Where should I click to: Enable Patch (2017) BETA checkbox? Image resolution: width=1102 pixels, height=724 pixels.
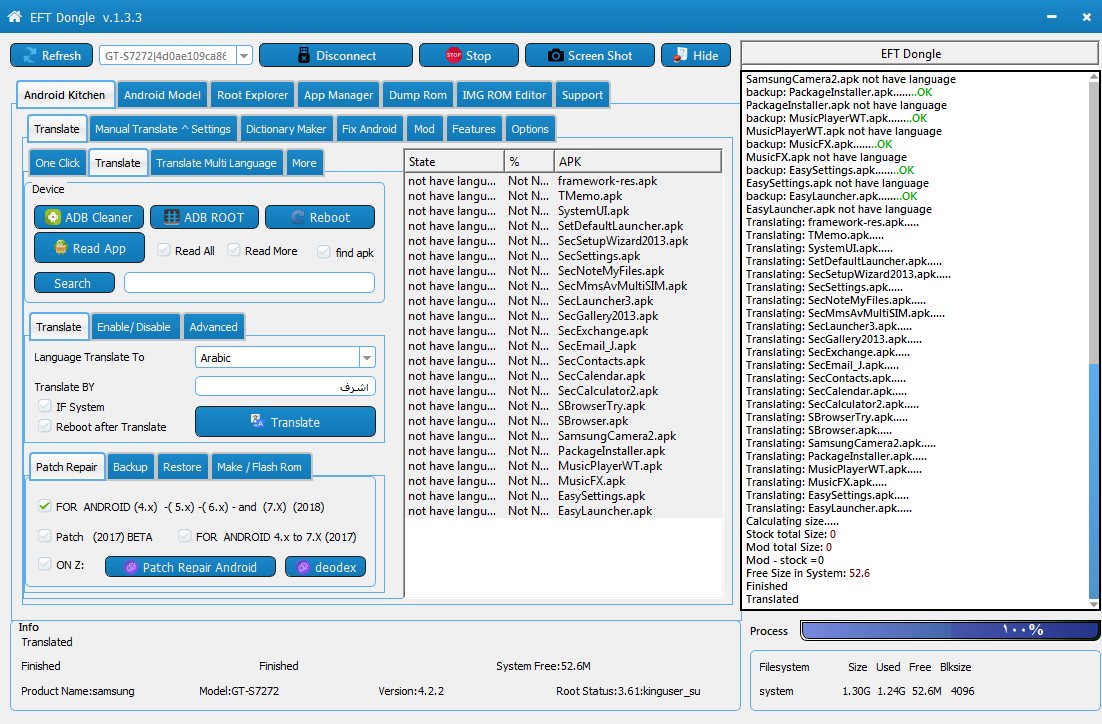[45, 536]
